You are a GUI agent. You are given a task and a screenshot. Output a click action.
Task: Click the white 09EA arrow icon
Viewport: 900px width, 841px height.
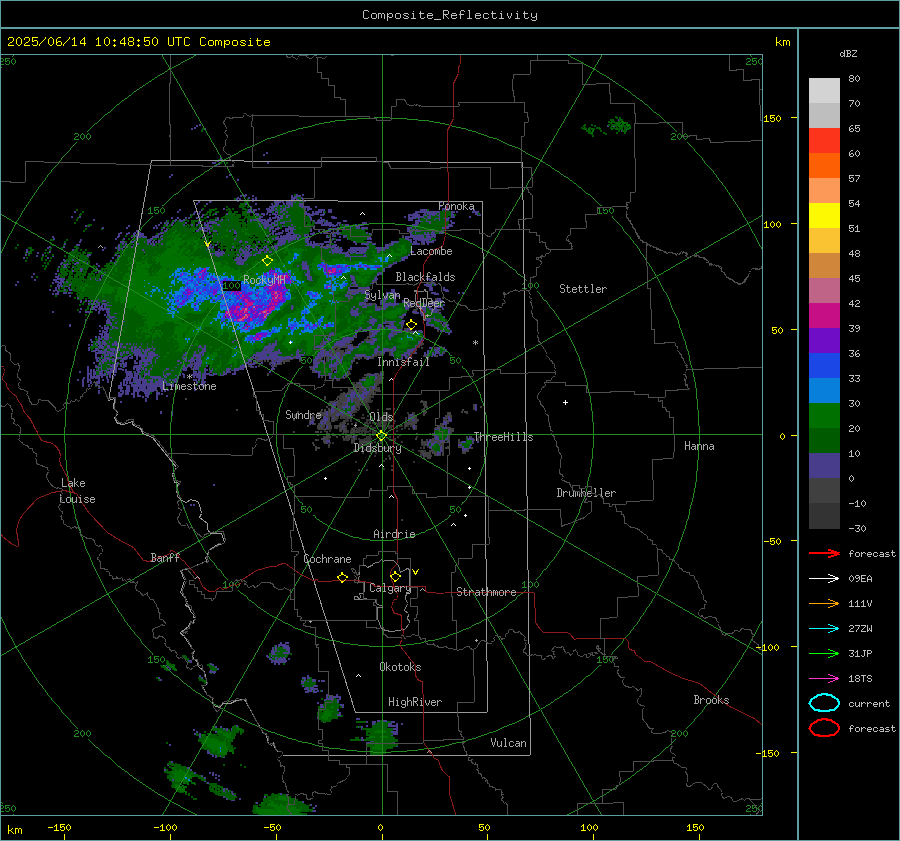(824, 578)
